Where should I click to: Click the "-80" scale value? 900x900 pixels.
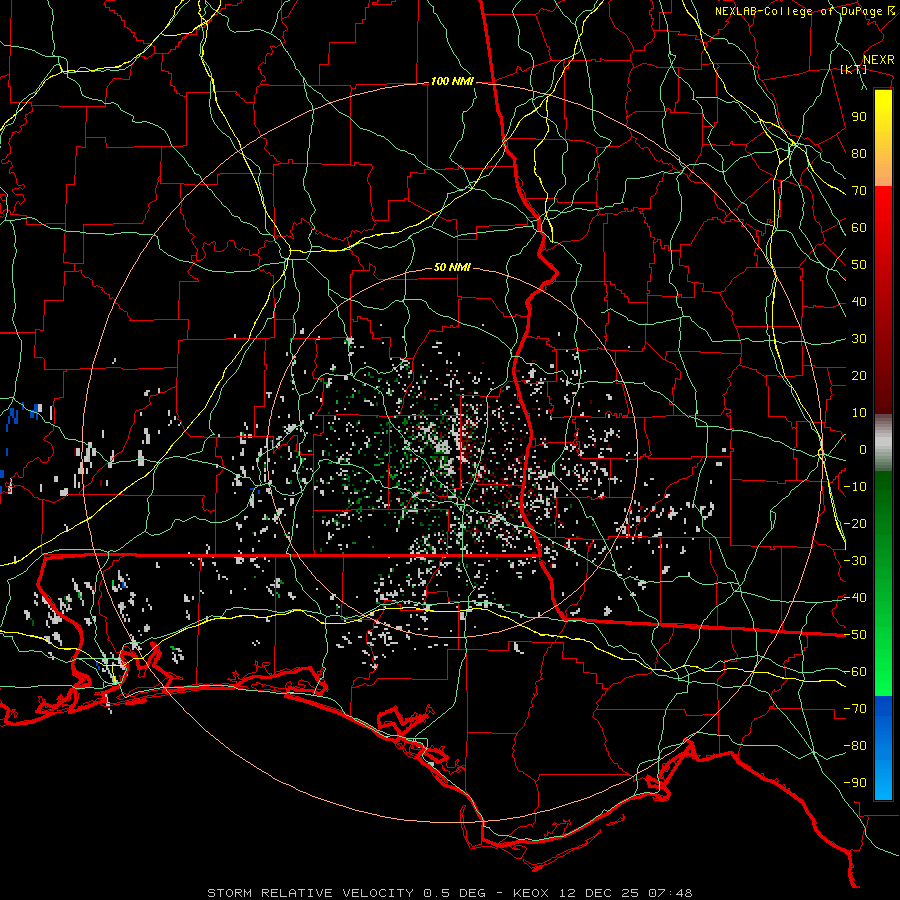pos(855,746)
